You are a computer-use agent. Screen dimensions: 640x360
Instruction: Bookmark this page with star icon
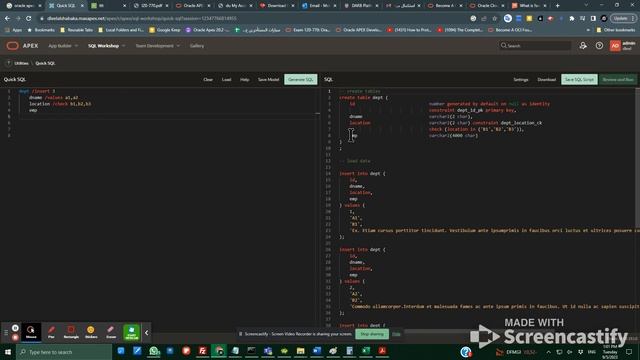[495, 18]
